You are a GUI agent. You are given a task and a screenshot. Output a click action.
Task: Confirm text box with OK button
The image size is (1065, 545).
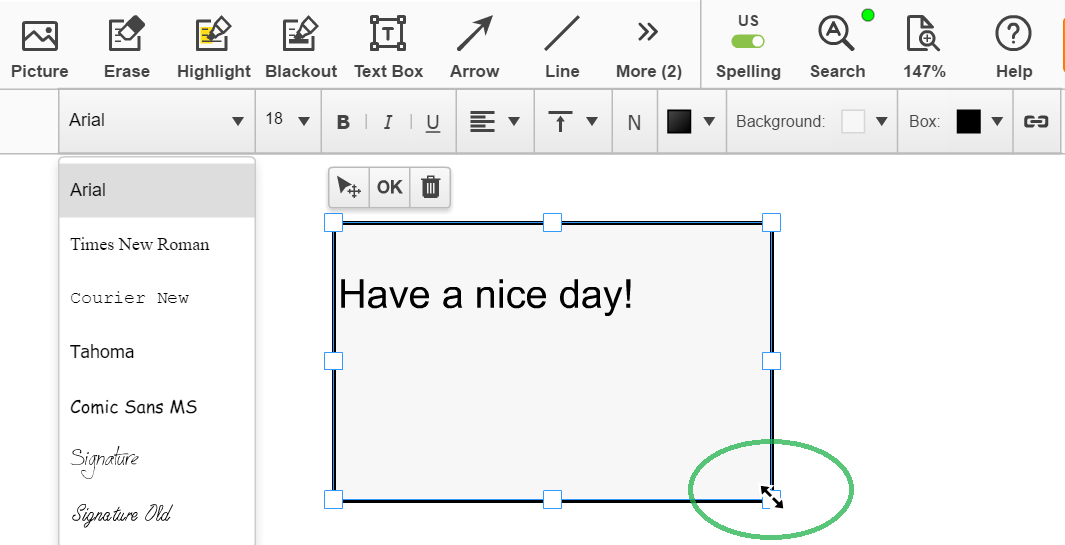point(390,187)
